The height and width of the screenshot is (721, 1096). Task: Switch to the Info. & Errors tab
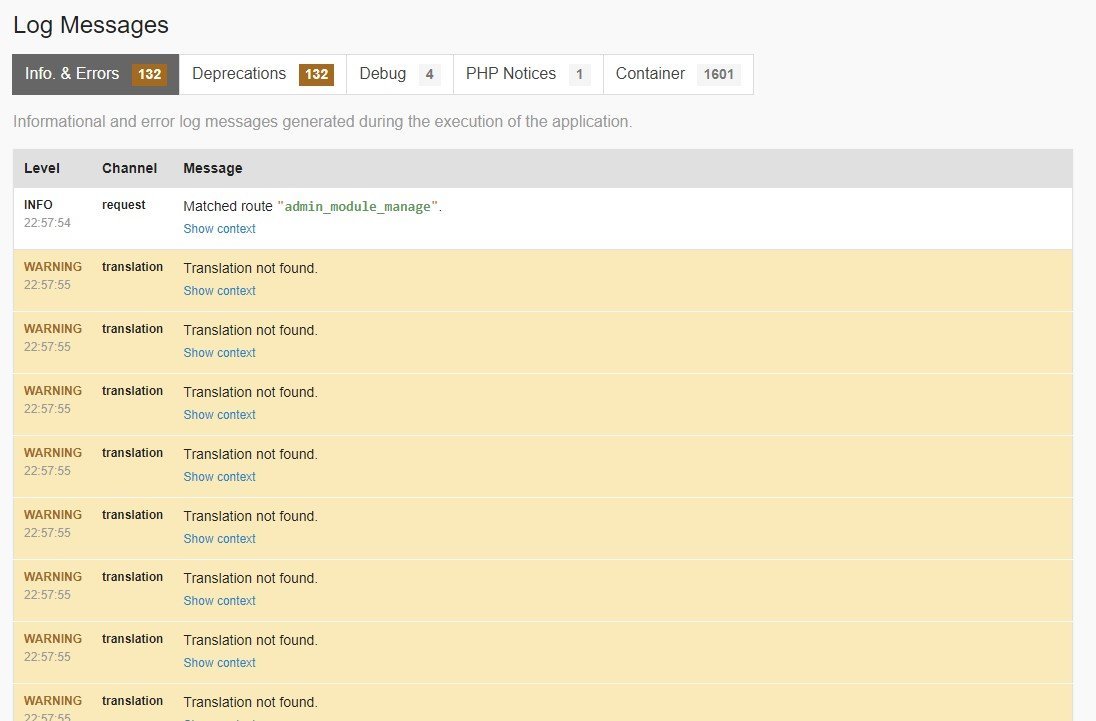pyautogui.click(x=96, y=74)
